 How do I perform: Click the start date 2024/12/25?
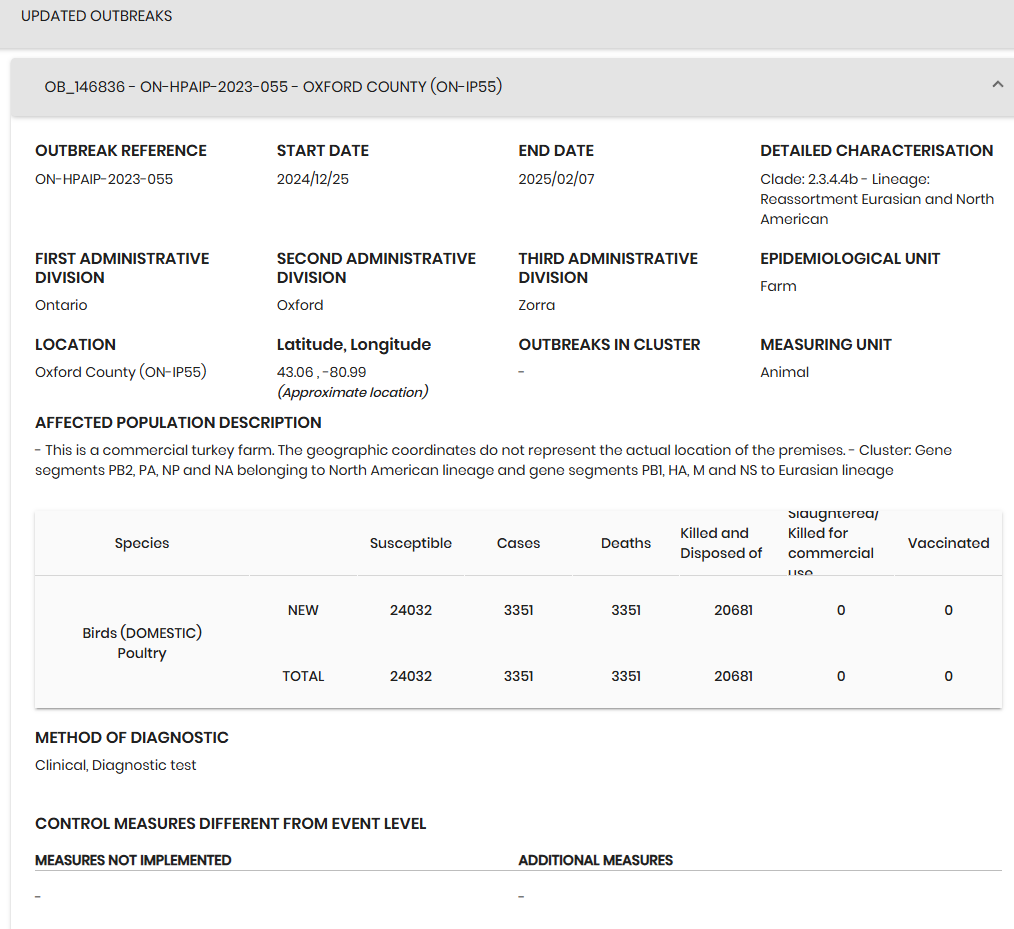[x=312, y=179]
